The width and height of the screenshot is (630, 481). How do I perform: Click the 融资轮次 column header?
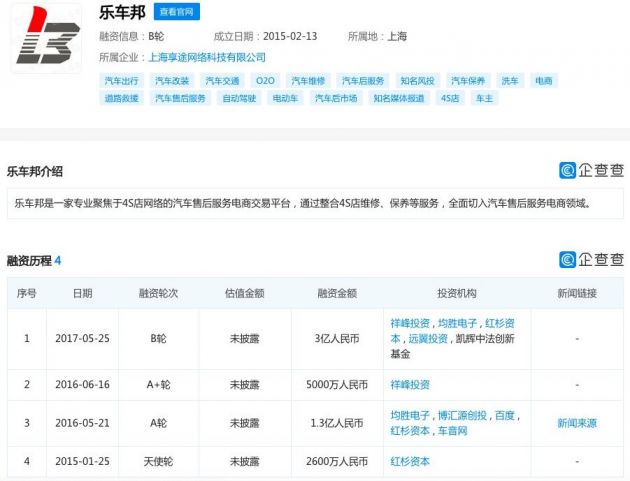(158, 293)
